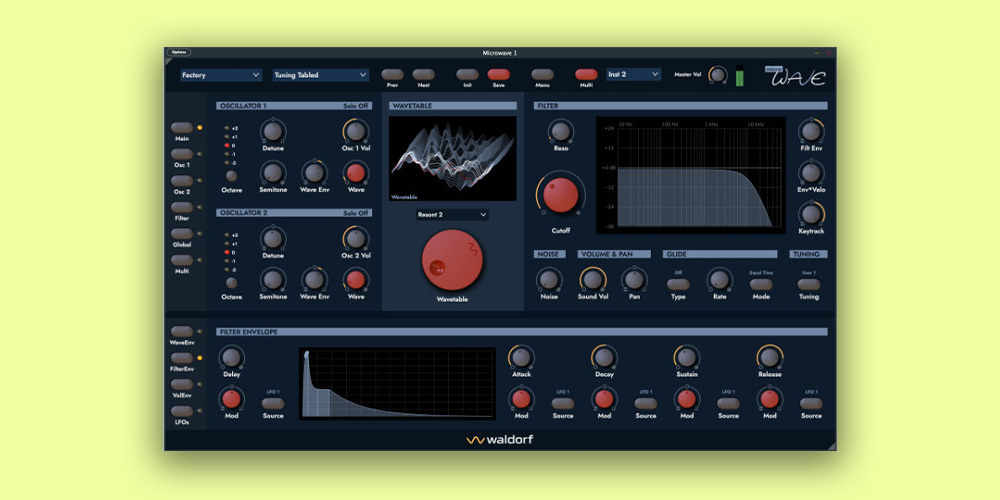
Task: Click the Keytrack knob
Action: tap(811, 214)
